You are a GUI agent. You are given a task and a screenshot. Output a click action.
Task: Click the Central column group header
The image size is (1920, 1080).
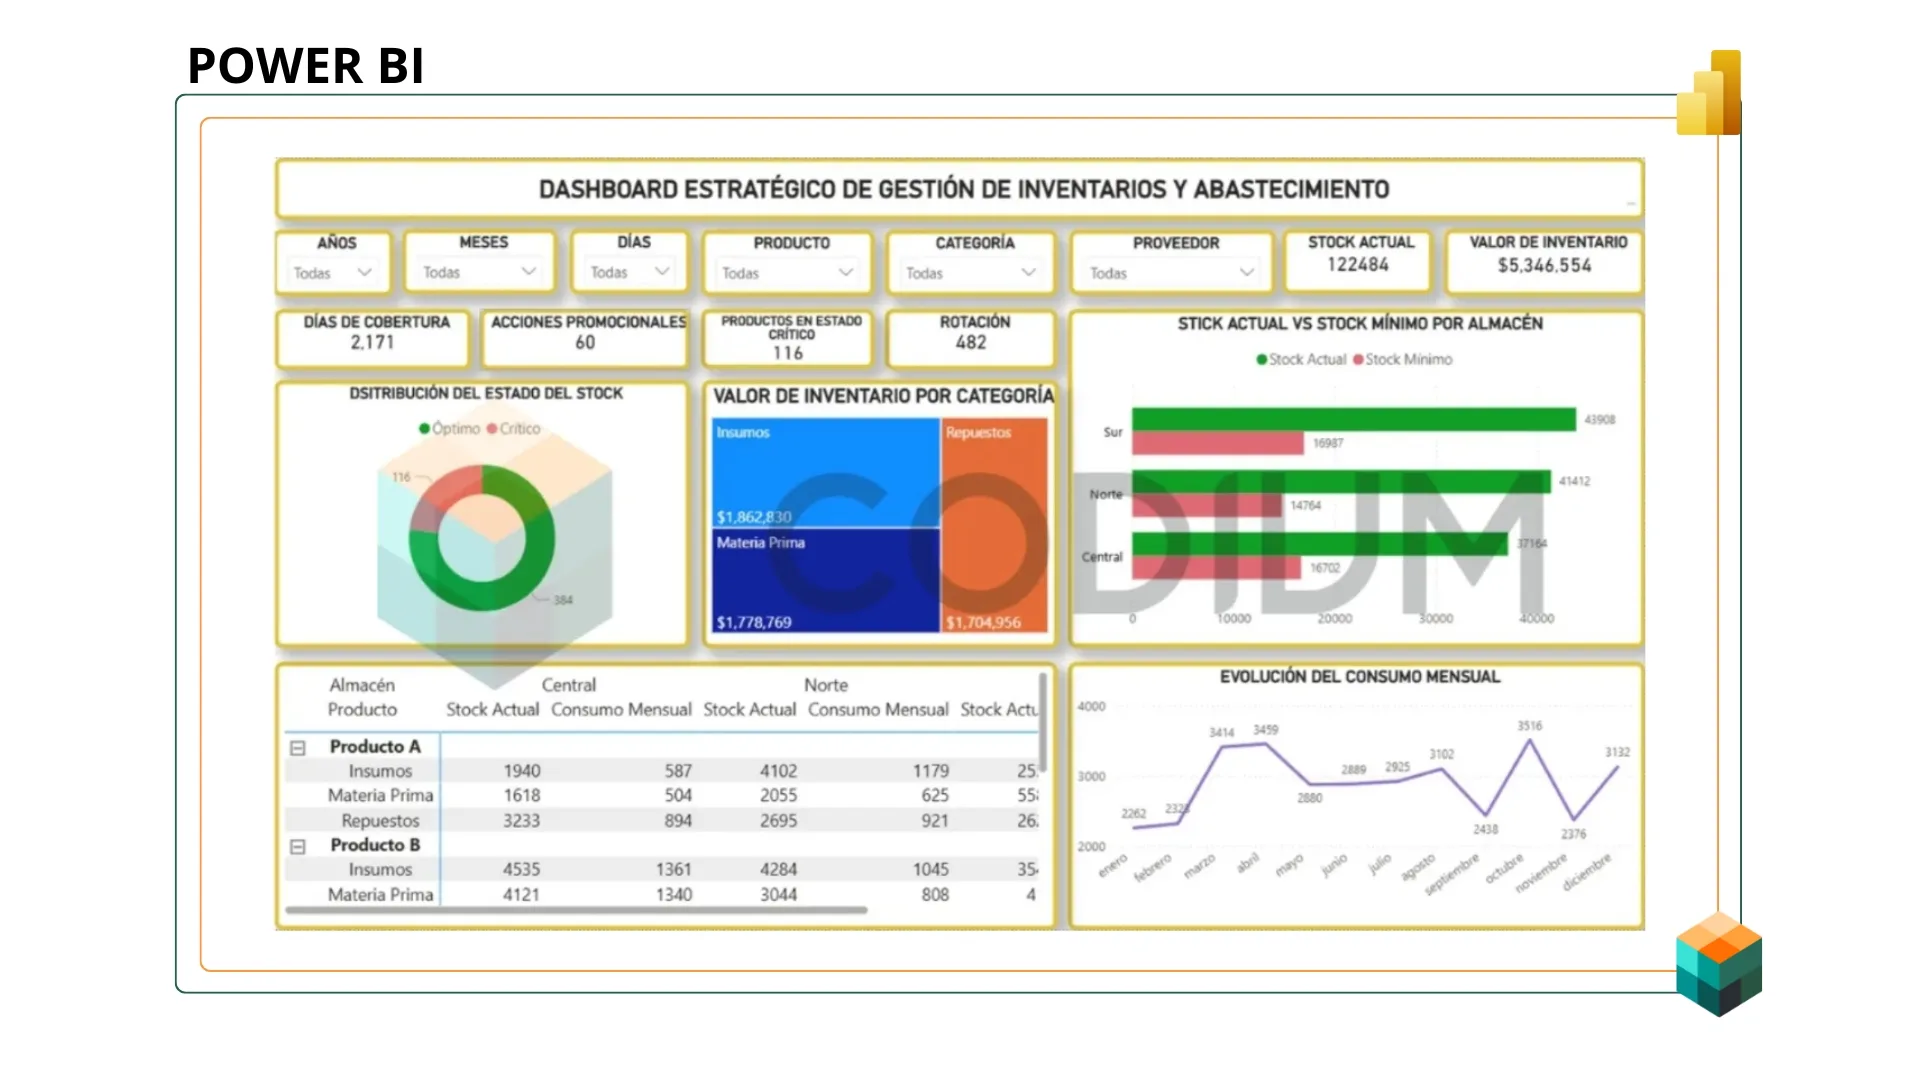point(568,686)
